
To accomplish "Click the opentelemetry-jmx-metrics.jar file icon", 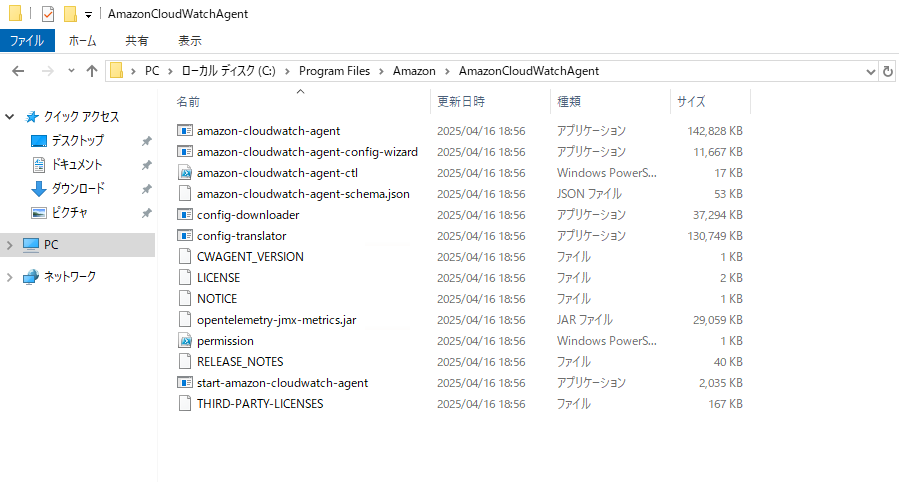I will [185, 320].
